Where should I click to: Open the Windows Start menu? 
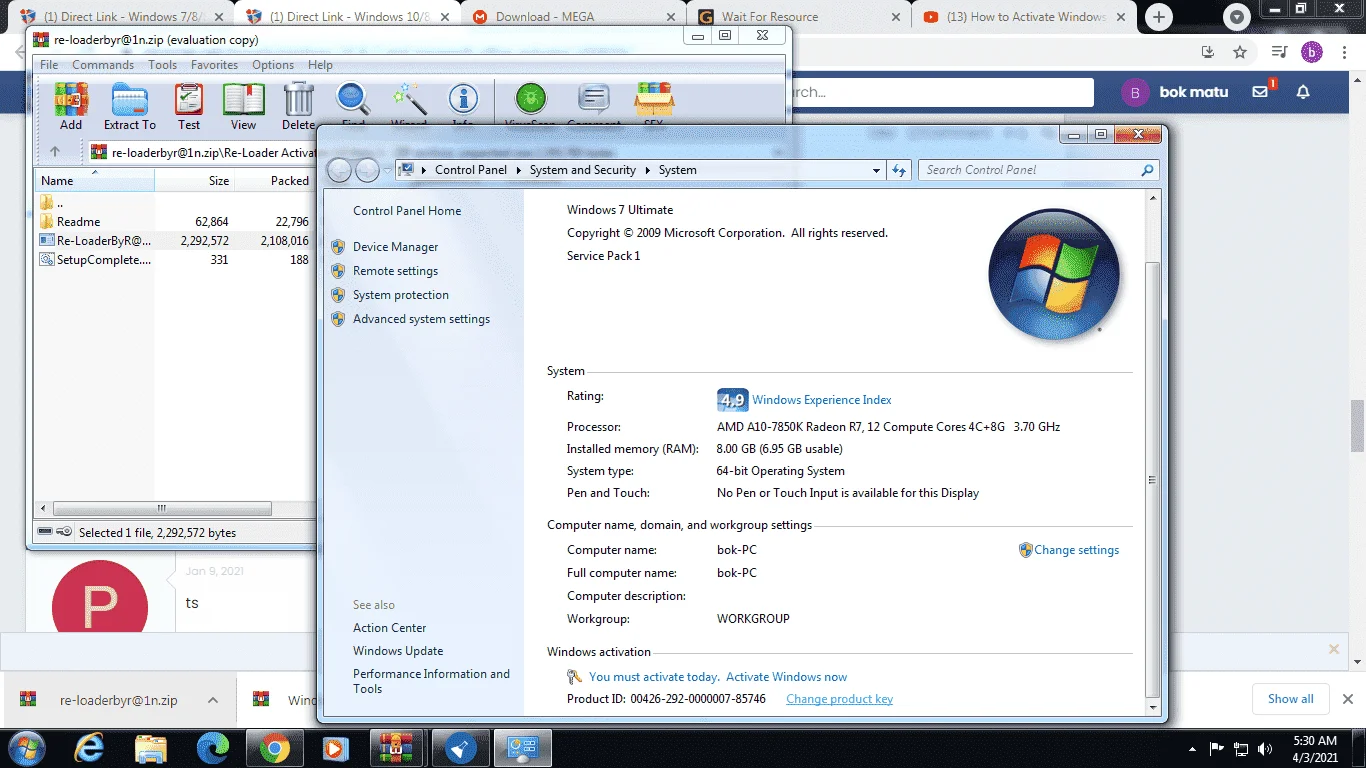pyautogui.click(x=25, y=748)
